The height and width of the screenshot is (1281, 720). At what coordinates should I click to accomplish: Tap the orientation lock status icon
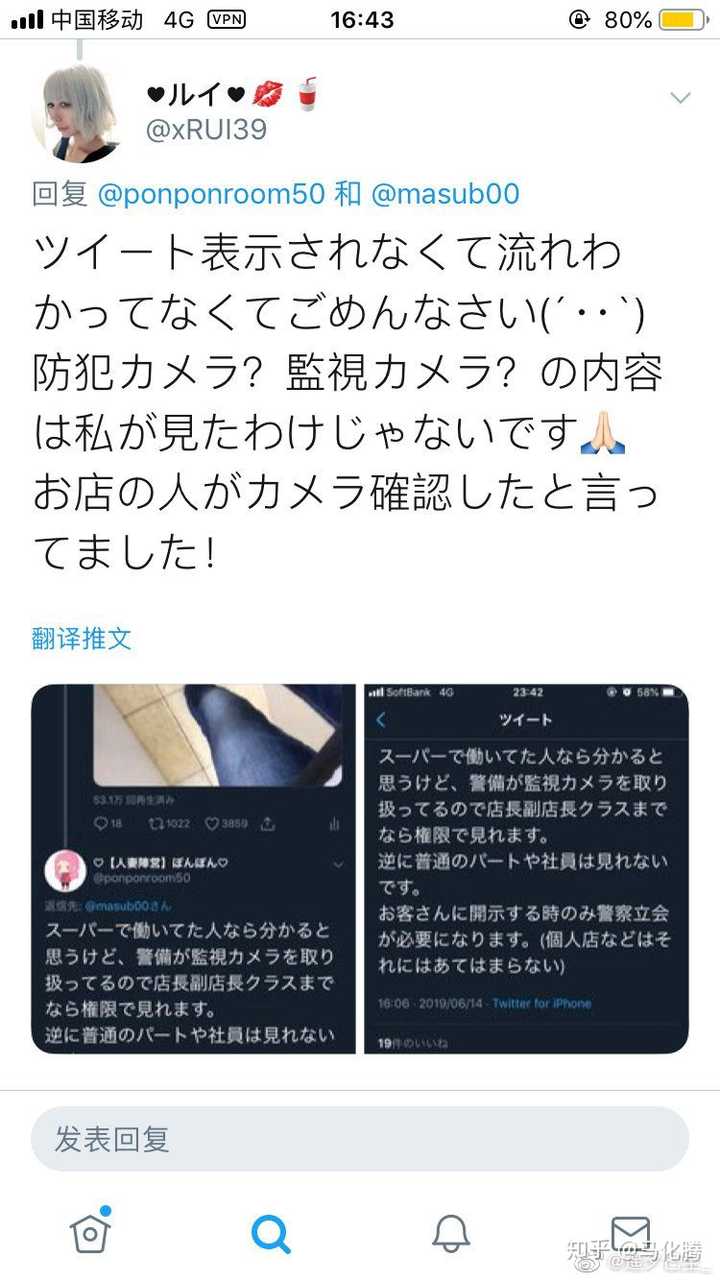pyautogui.click(x=578, y=19)
